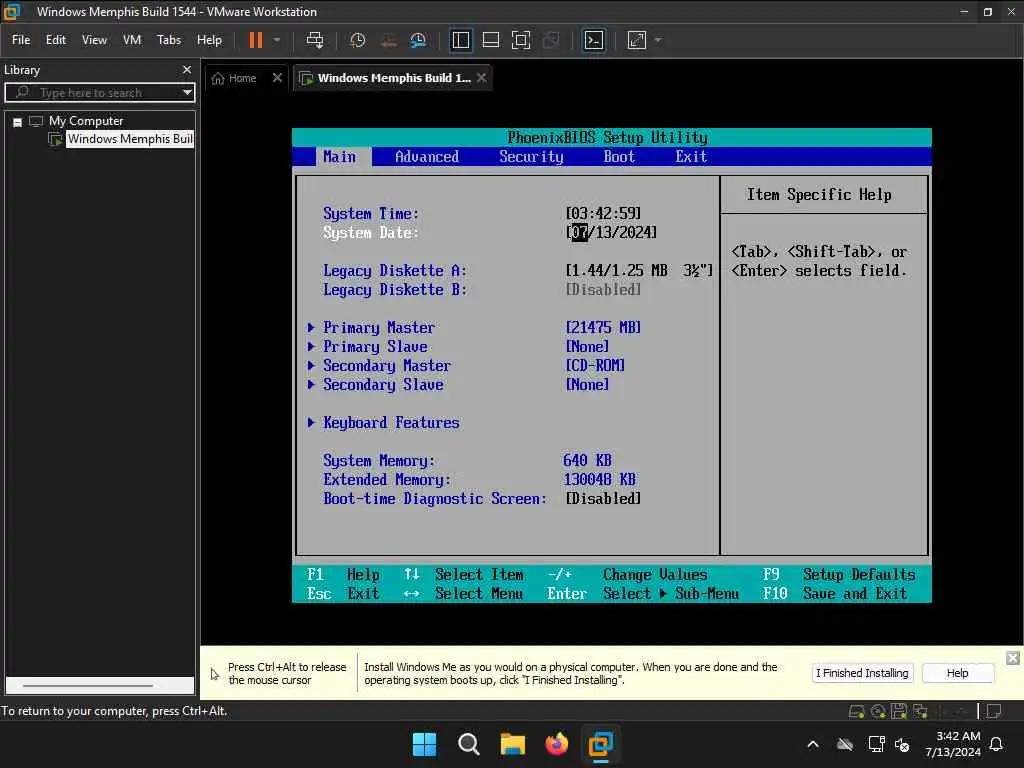Close Windows Memphis Build tab
This screenshot has height=768, width=1024.
(x=481, y=78)
